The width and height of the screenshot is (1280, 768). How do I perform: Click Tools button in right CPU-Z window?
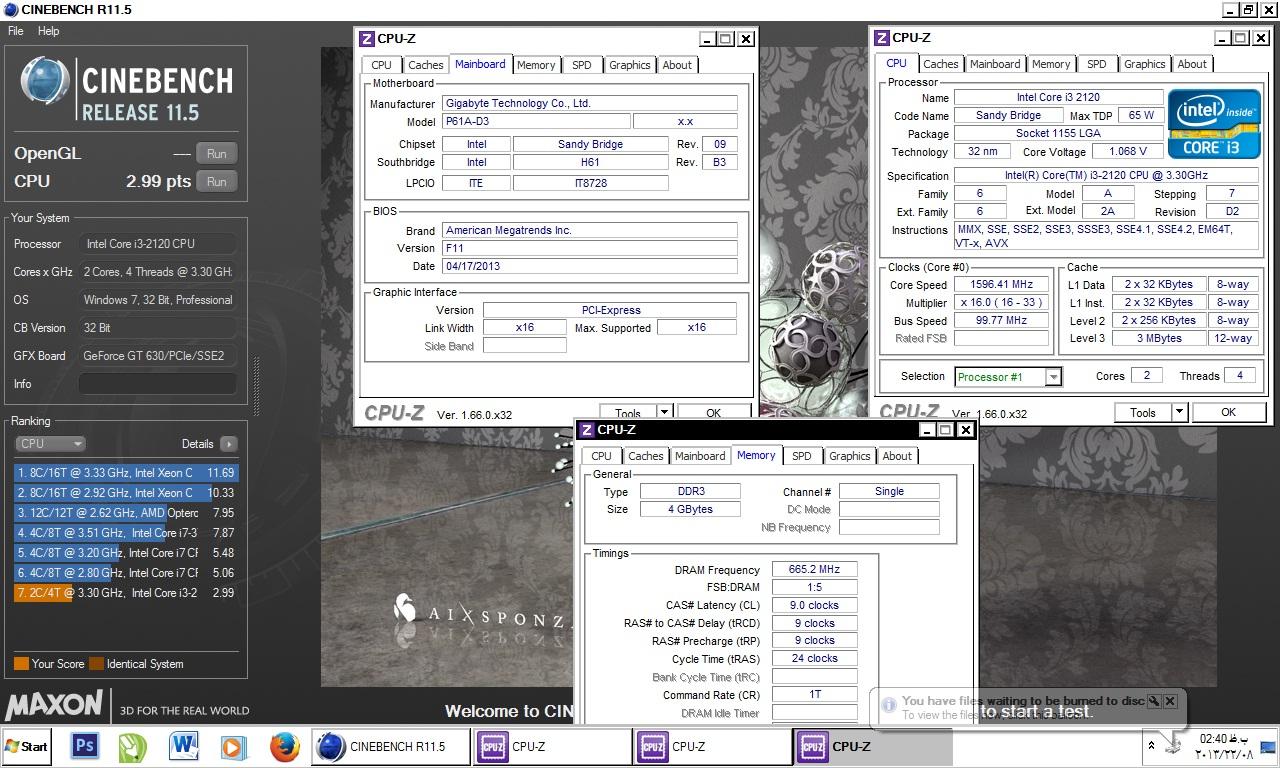click(1143, 412)
